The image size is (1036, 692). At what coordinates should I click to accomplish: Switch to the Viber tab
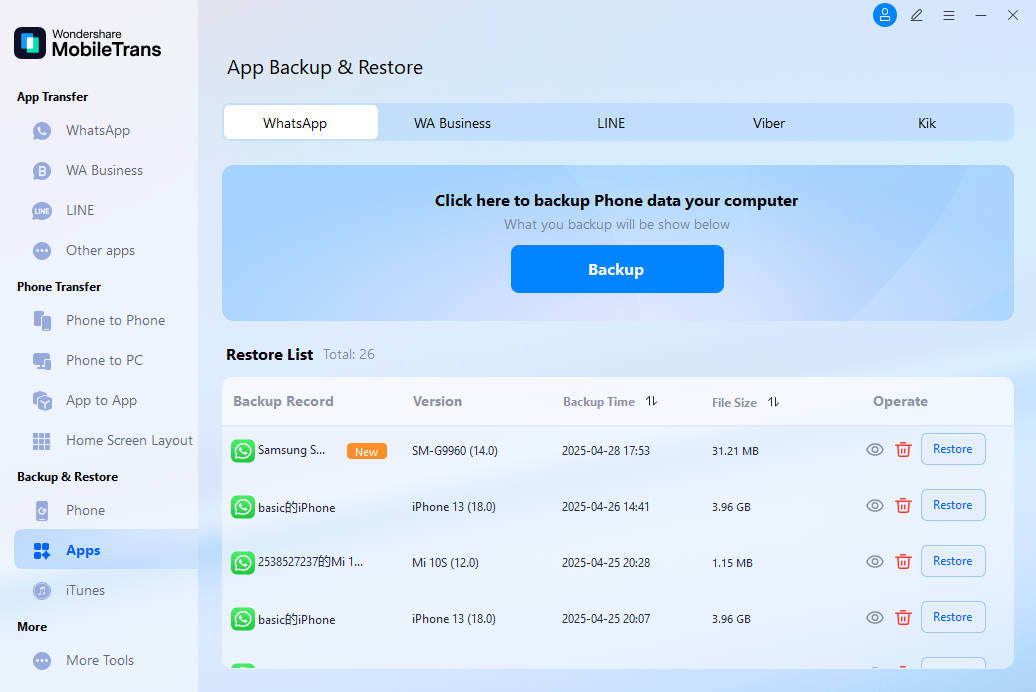pyautogui.click(x=769, y=123)
